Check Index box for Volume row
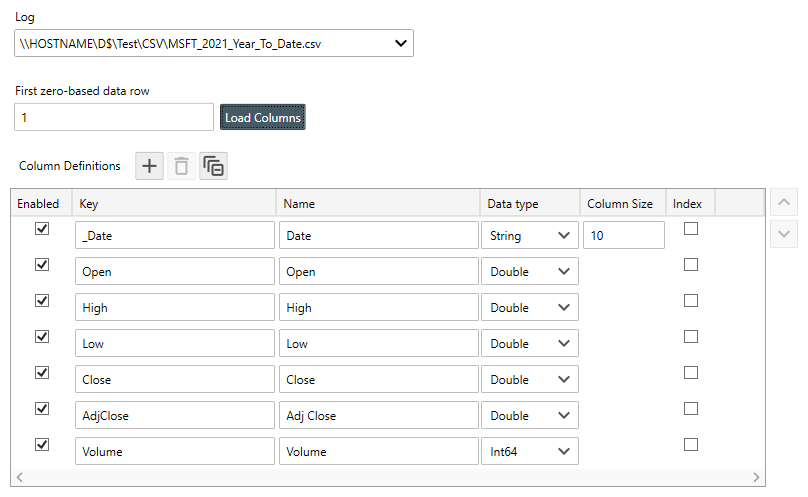This screenshot has width=808, height=497. click(691, 444)
